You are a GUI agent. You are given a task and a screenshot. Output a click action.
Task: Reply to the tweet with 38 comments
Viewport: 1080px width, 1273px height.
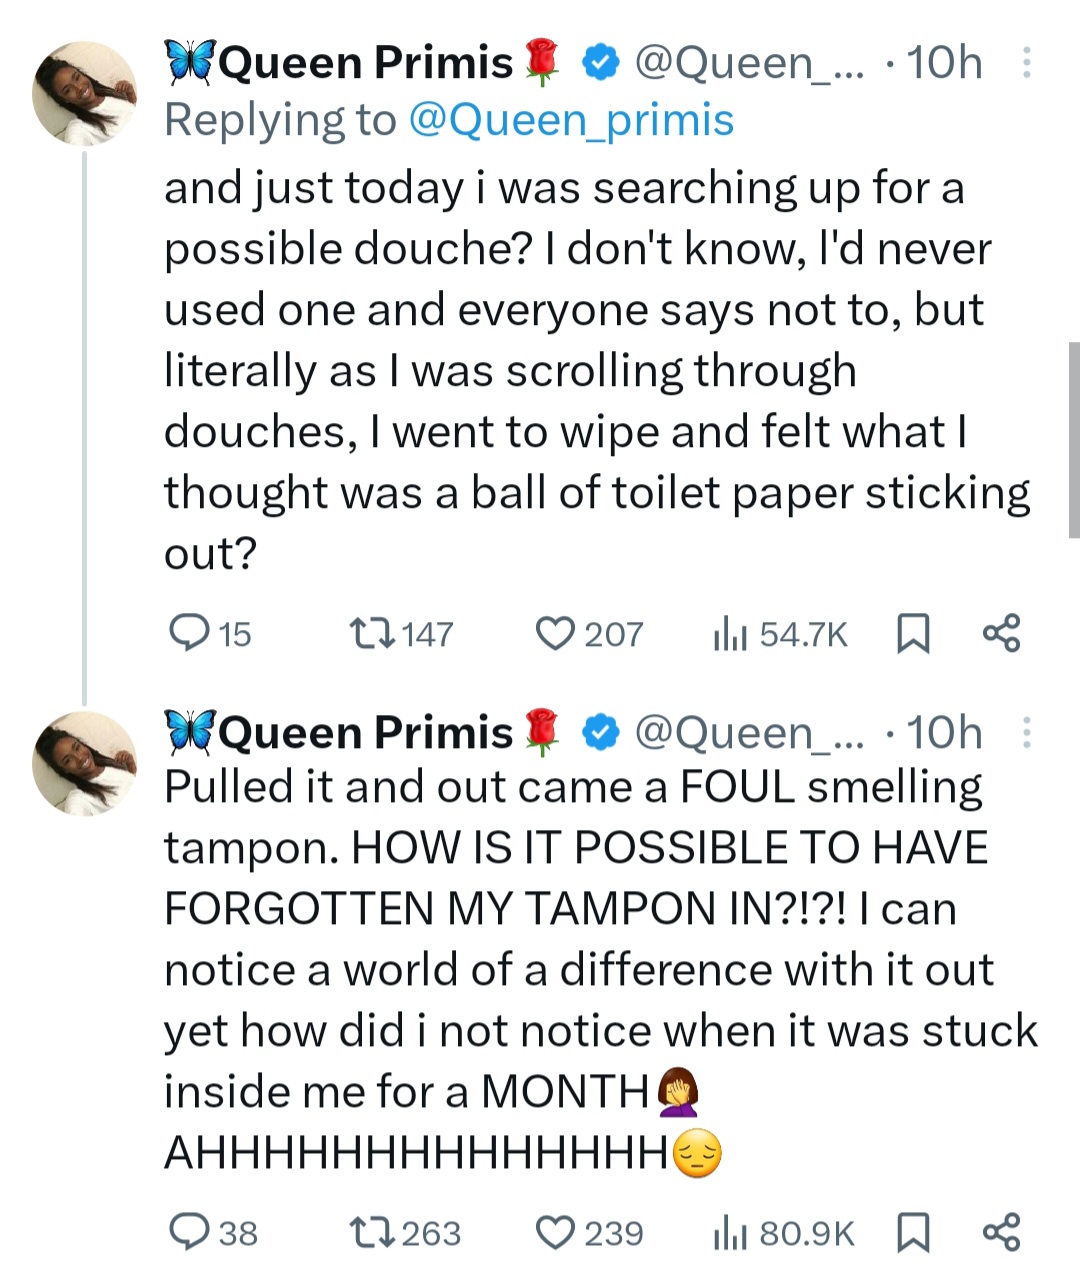[187, 1232]
